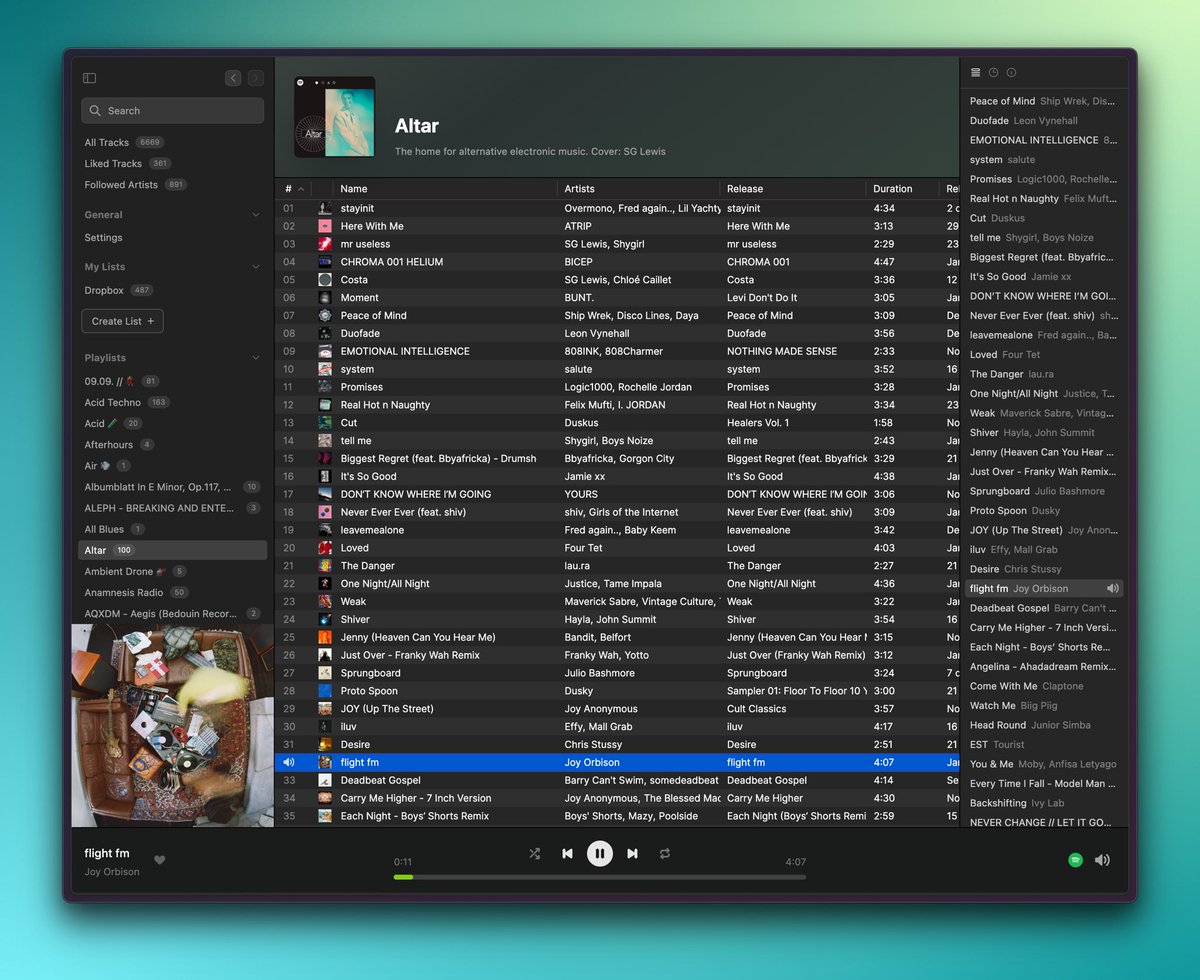The height and width of the screenshot is (980, 1200).
Task: Focus the Search field
Action: (x=173, y=110)
